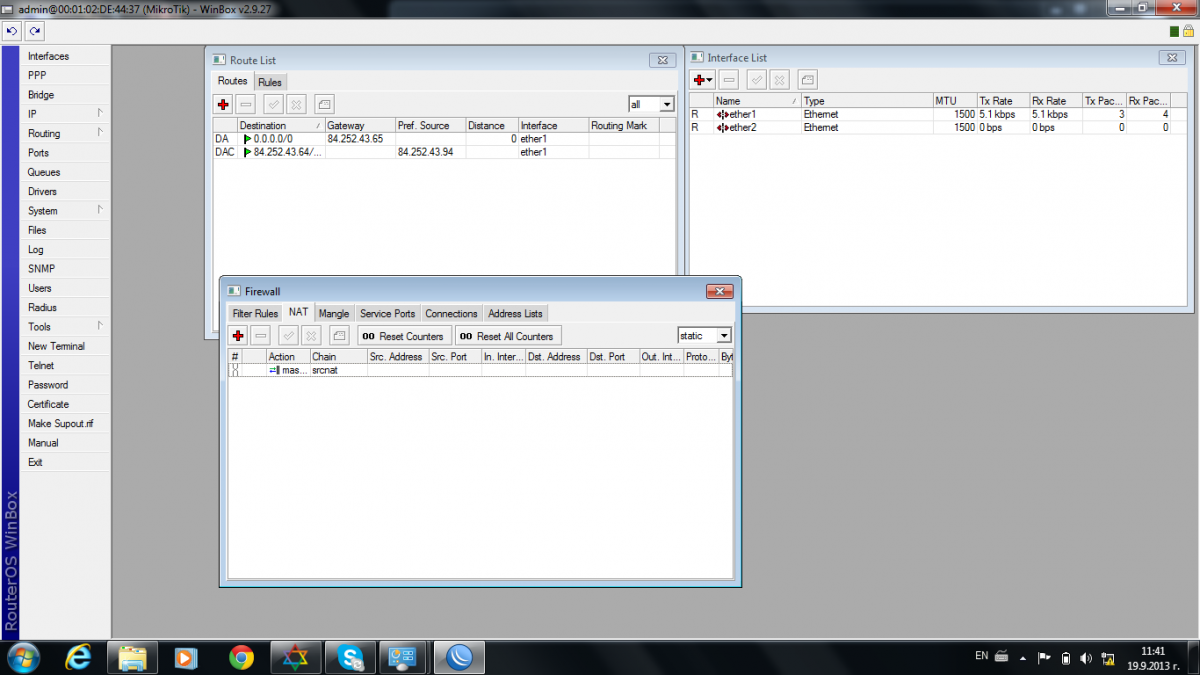Open New Terminal from the sidebar
Screen dimensions: 1200x675
(x=56, y=346)
